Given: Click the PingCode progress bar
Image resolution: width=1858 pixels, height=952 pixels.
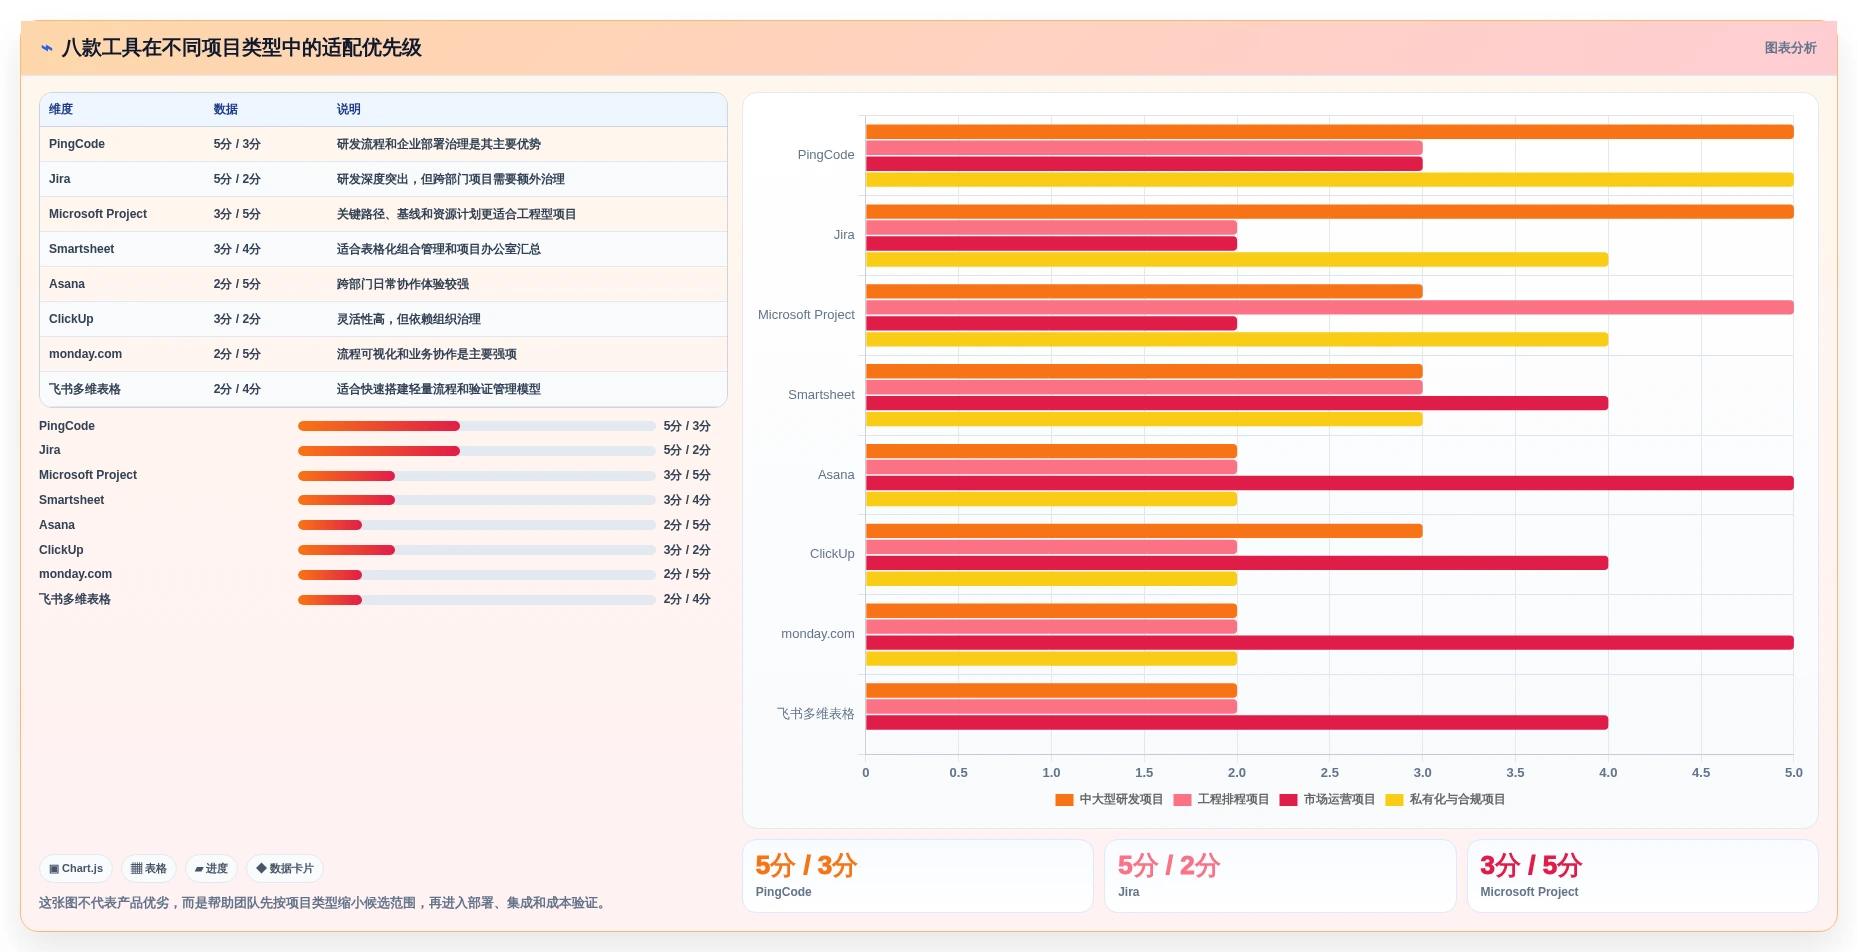Looking at the screenshot, I should [477, 426].
